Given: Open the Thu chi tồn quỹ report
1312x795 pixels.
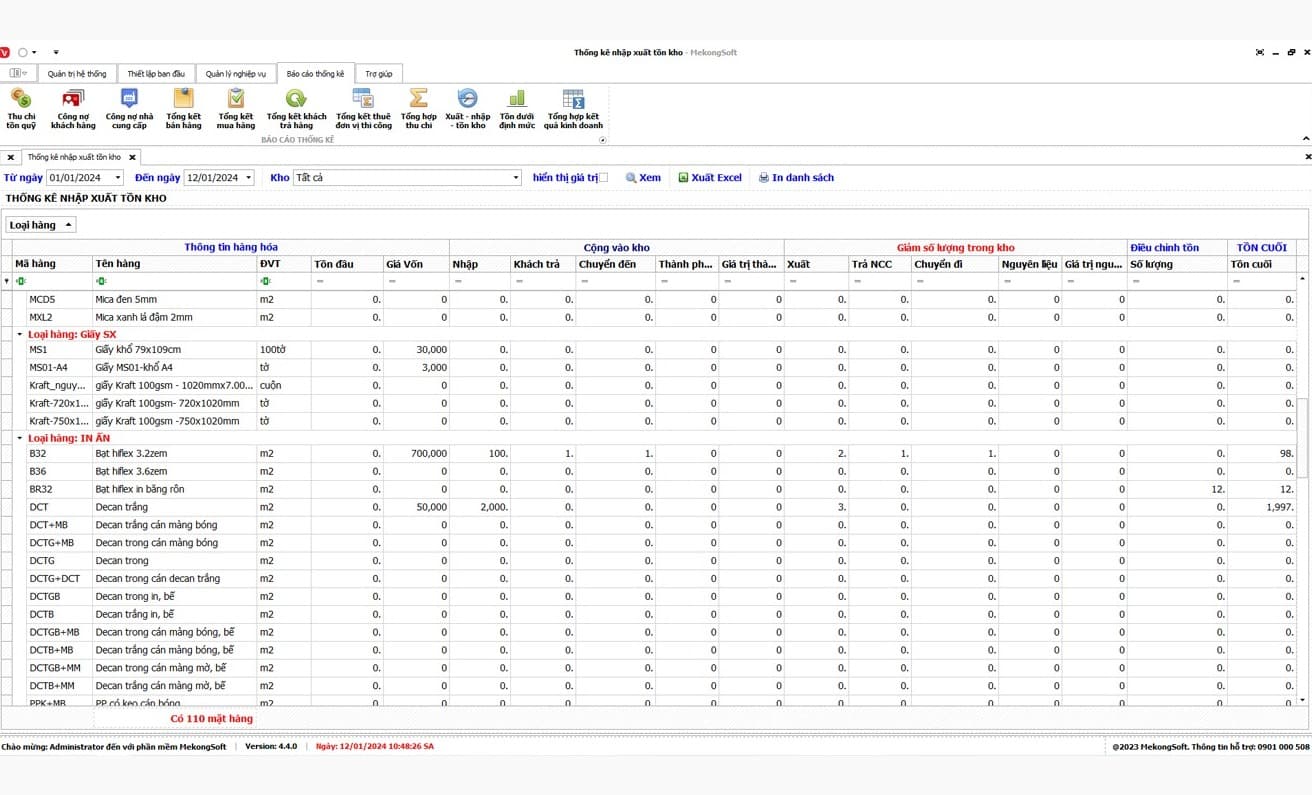Looking at the screenshot, I should pos(21,109).
